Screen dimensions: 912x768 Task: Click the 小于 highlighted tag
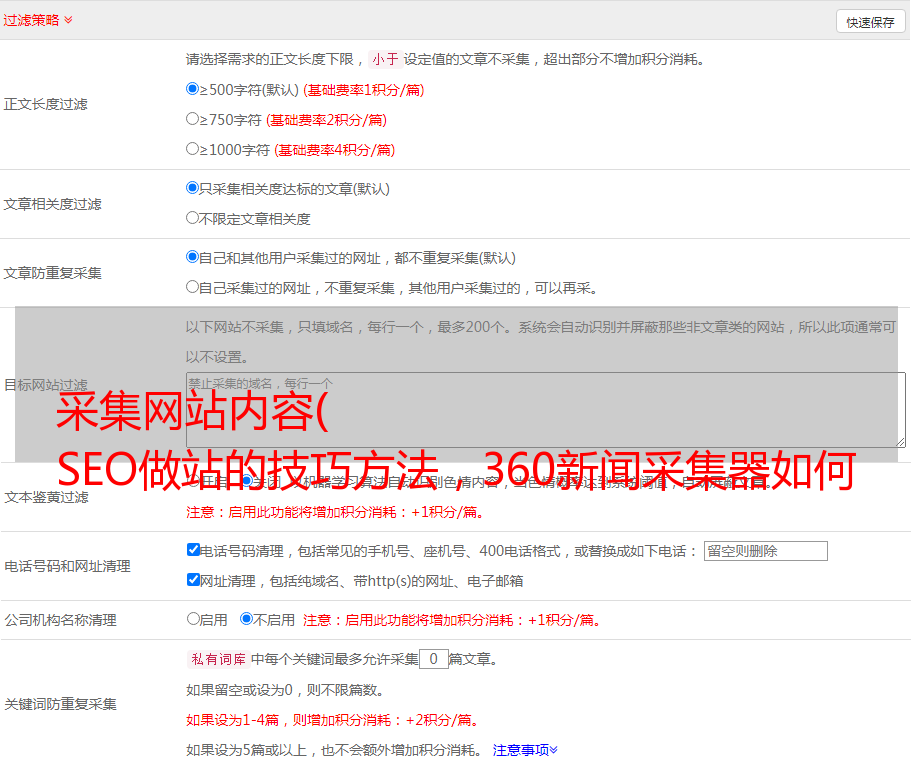(385, 59)
